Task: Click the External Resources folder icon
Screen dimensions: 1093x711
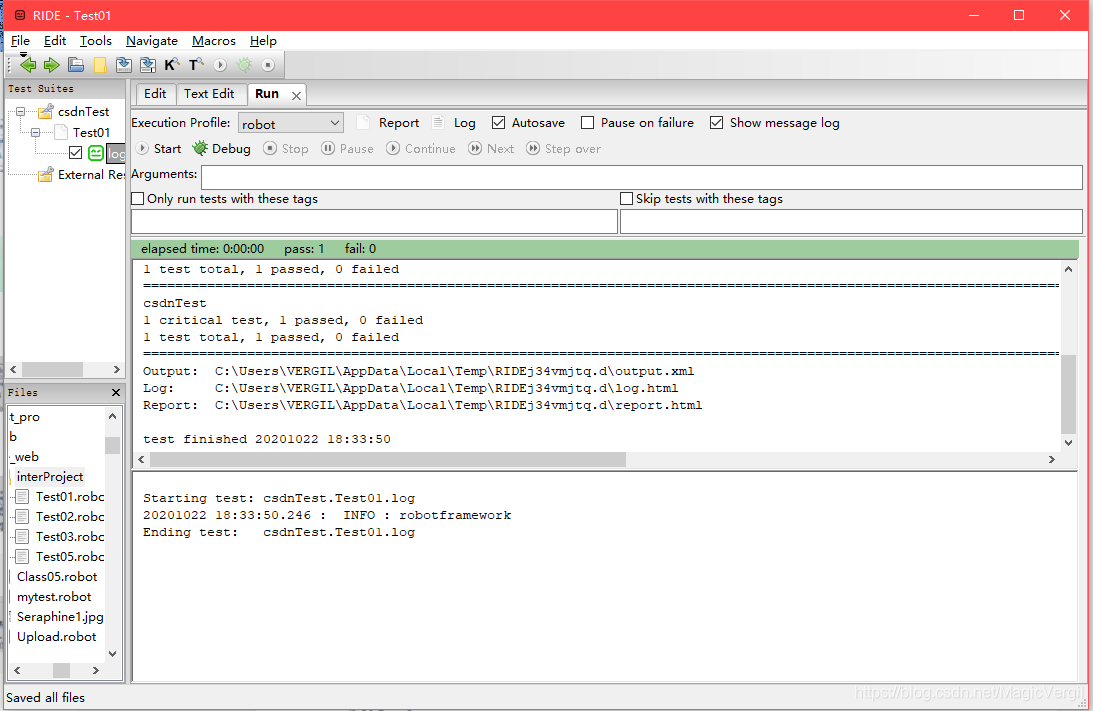Action: click(46, 174)
